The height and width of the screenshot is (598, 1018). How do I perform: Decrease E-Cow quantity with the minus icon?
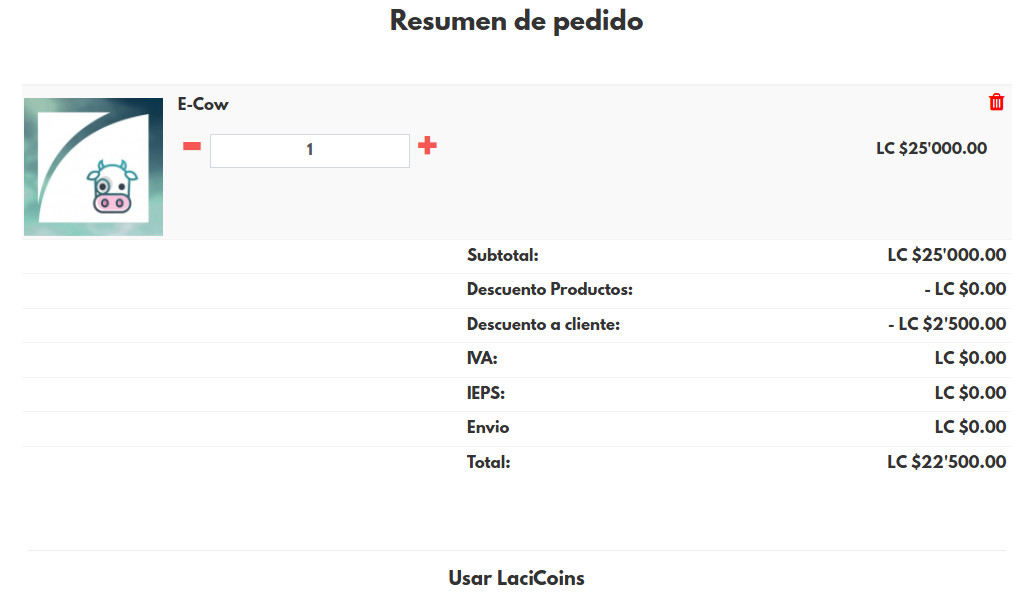192,146
